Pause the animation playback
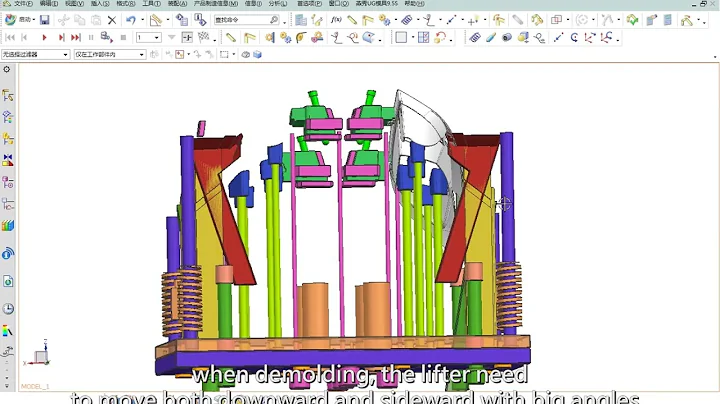Image resolution: width=720 pixels, height=404 pixels. [x=91, y=38]
